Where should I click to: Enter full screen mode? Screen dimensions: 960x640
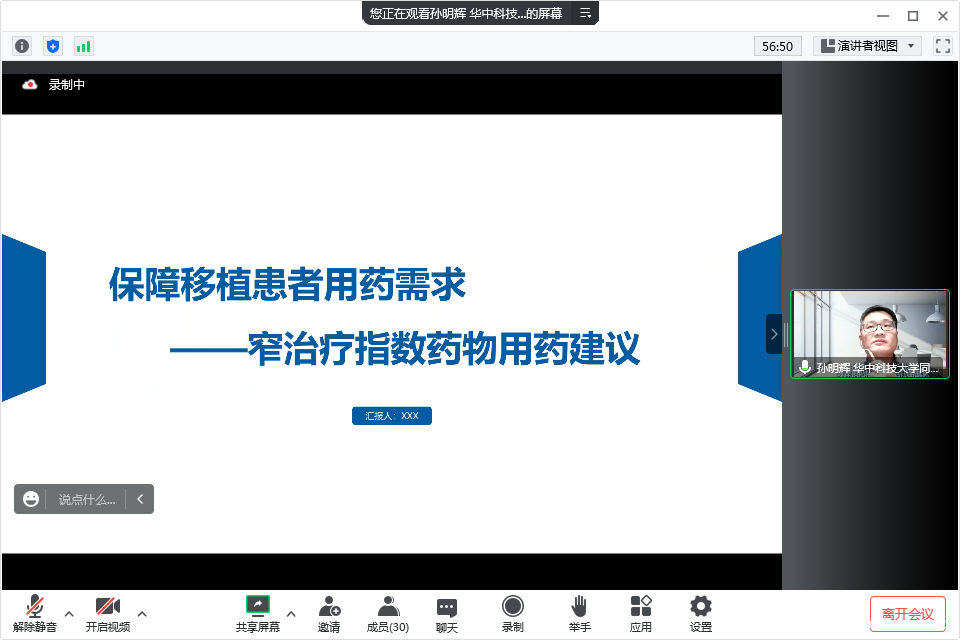pyautogui.click(x=942, y=46)
